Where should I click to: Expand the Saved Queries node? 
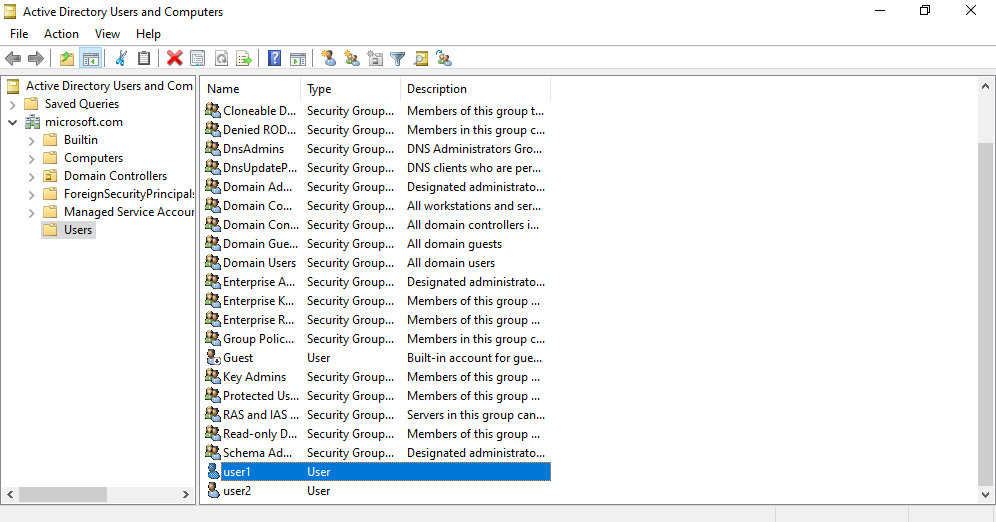(13, 104)
